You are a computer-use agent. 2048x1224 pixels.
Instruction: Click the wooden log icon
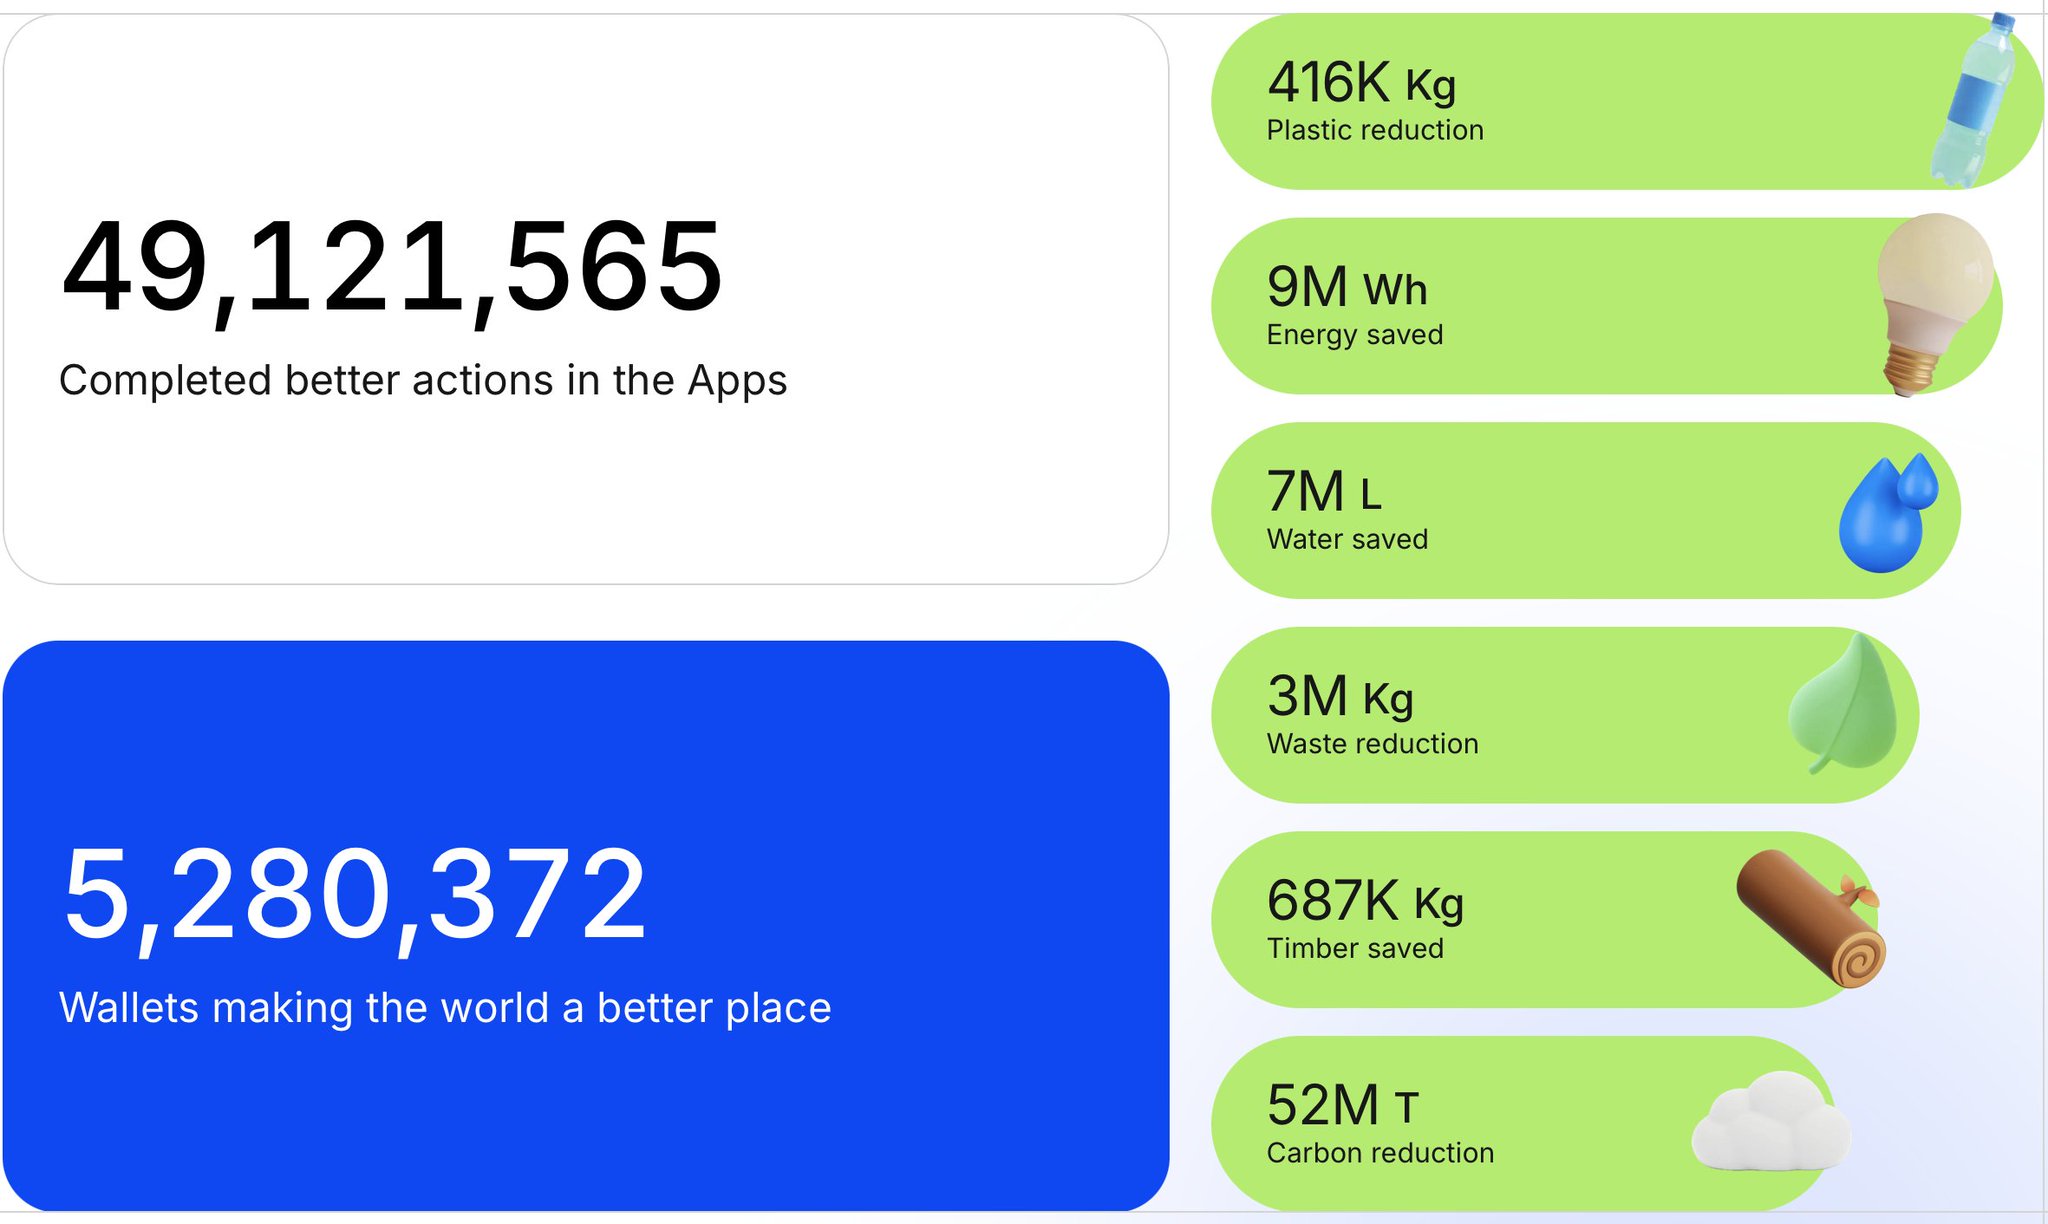click(1812, 918)
